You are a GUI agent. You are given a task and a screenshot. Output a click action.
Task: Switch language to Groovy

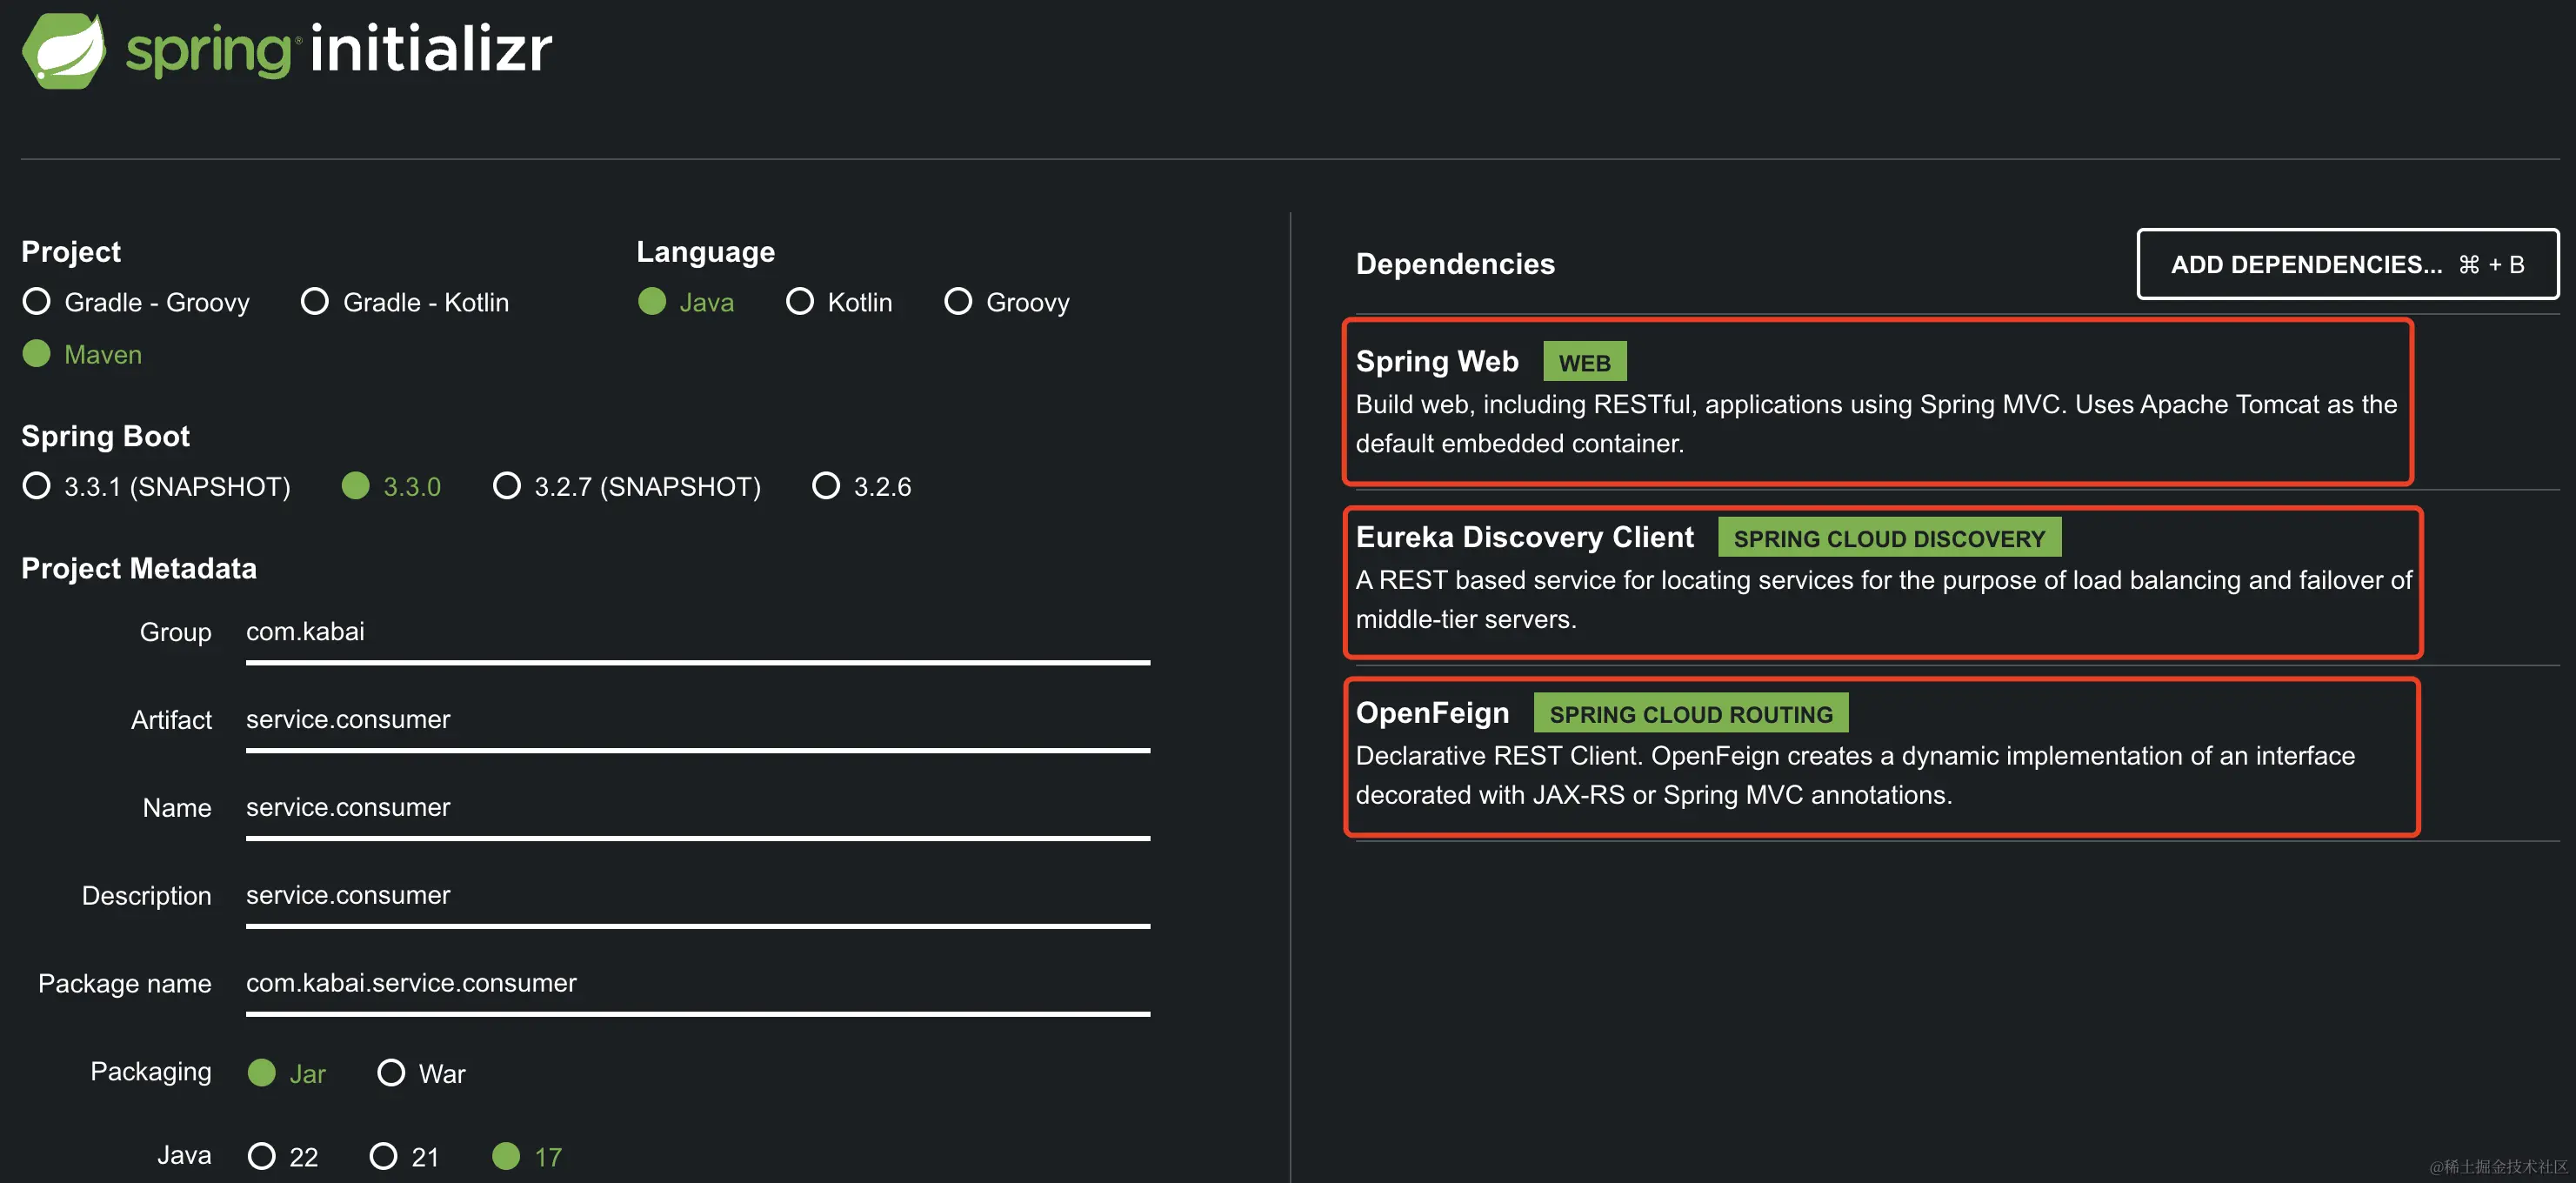[x=958, y=302]
